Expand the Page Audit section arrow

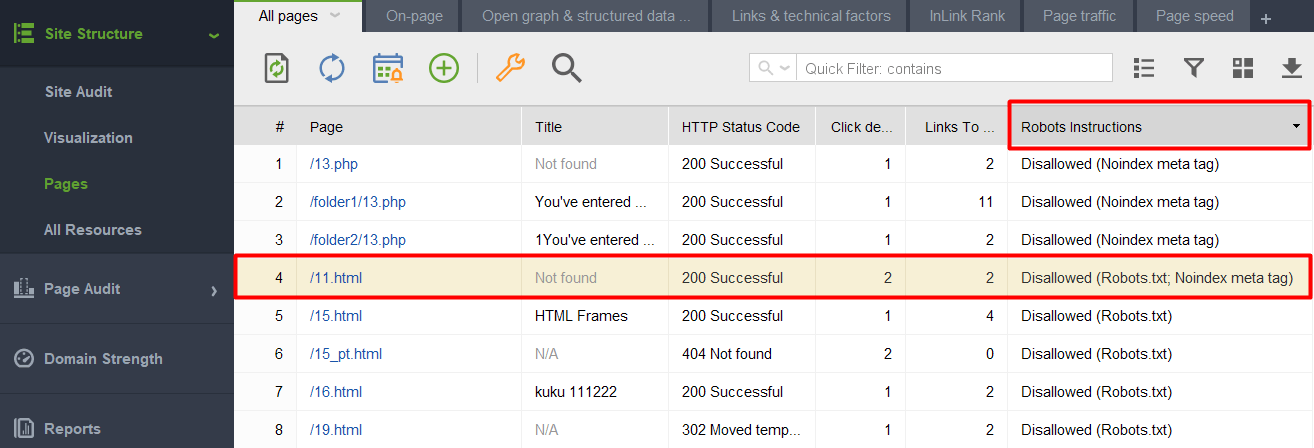click(214, 290)
